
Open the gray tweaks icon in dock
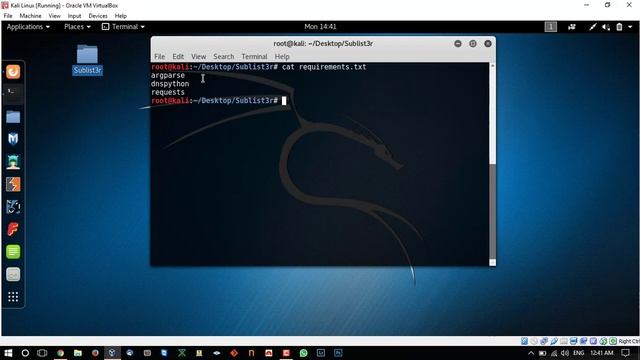[13, 274]
